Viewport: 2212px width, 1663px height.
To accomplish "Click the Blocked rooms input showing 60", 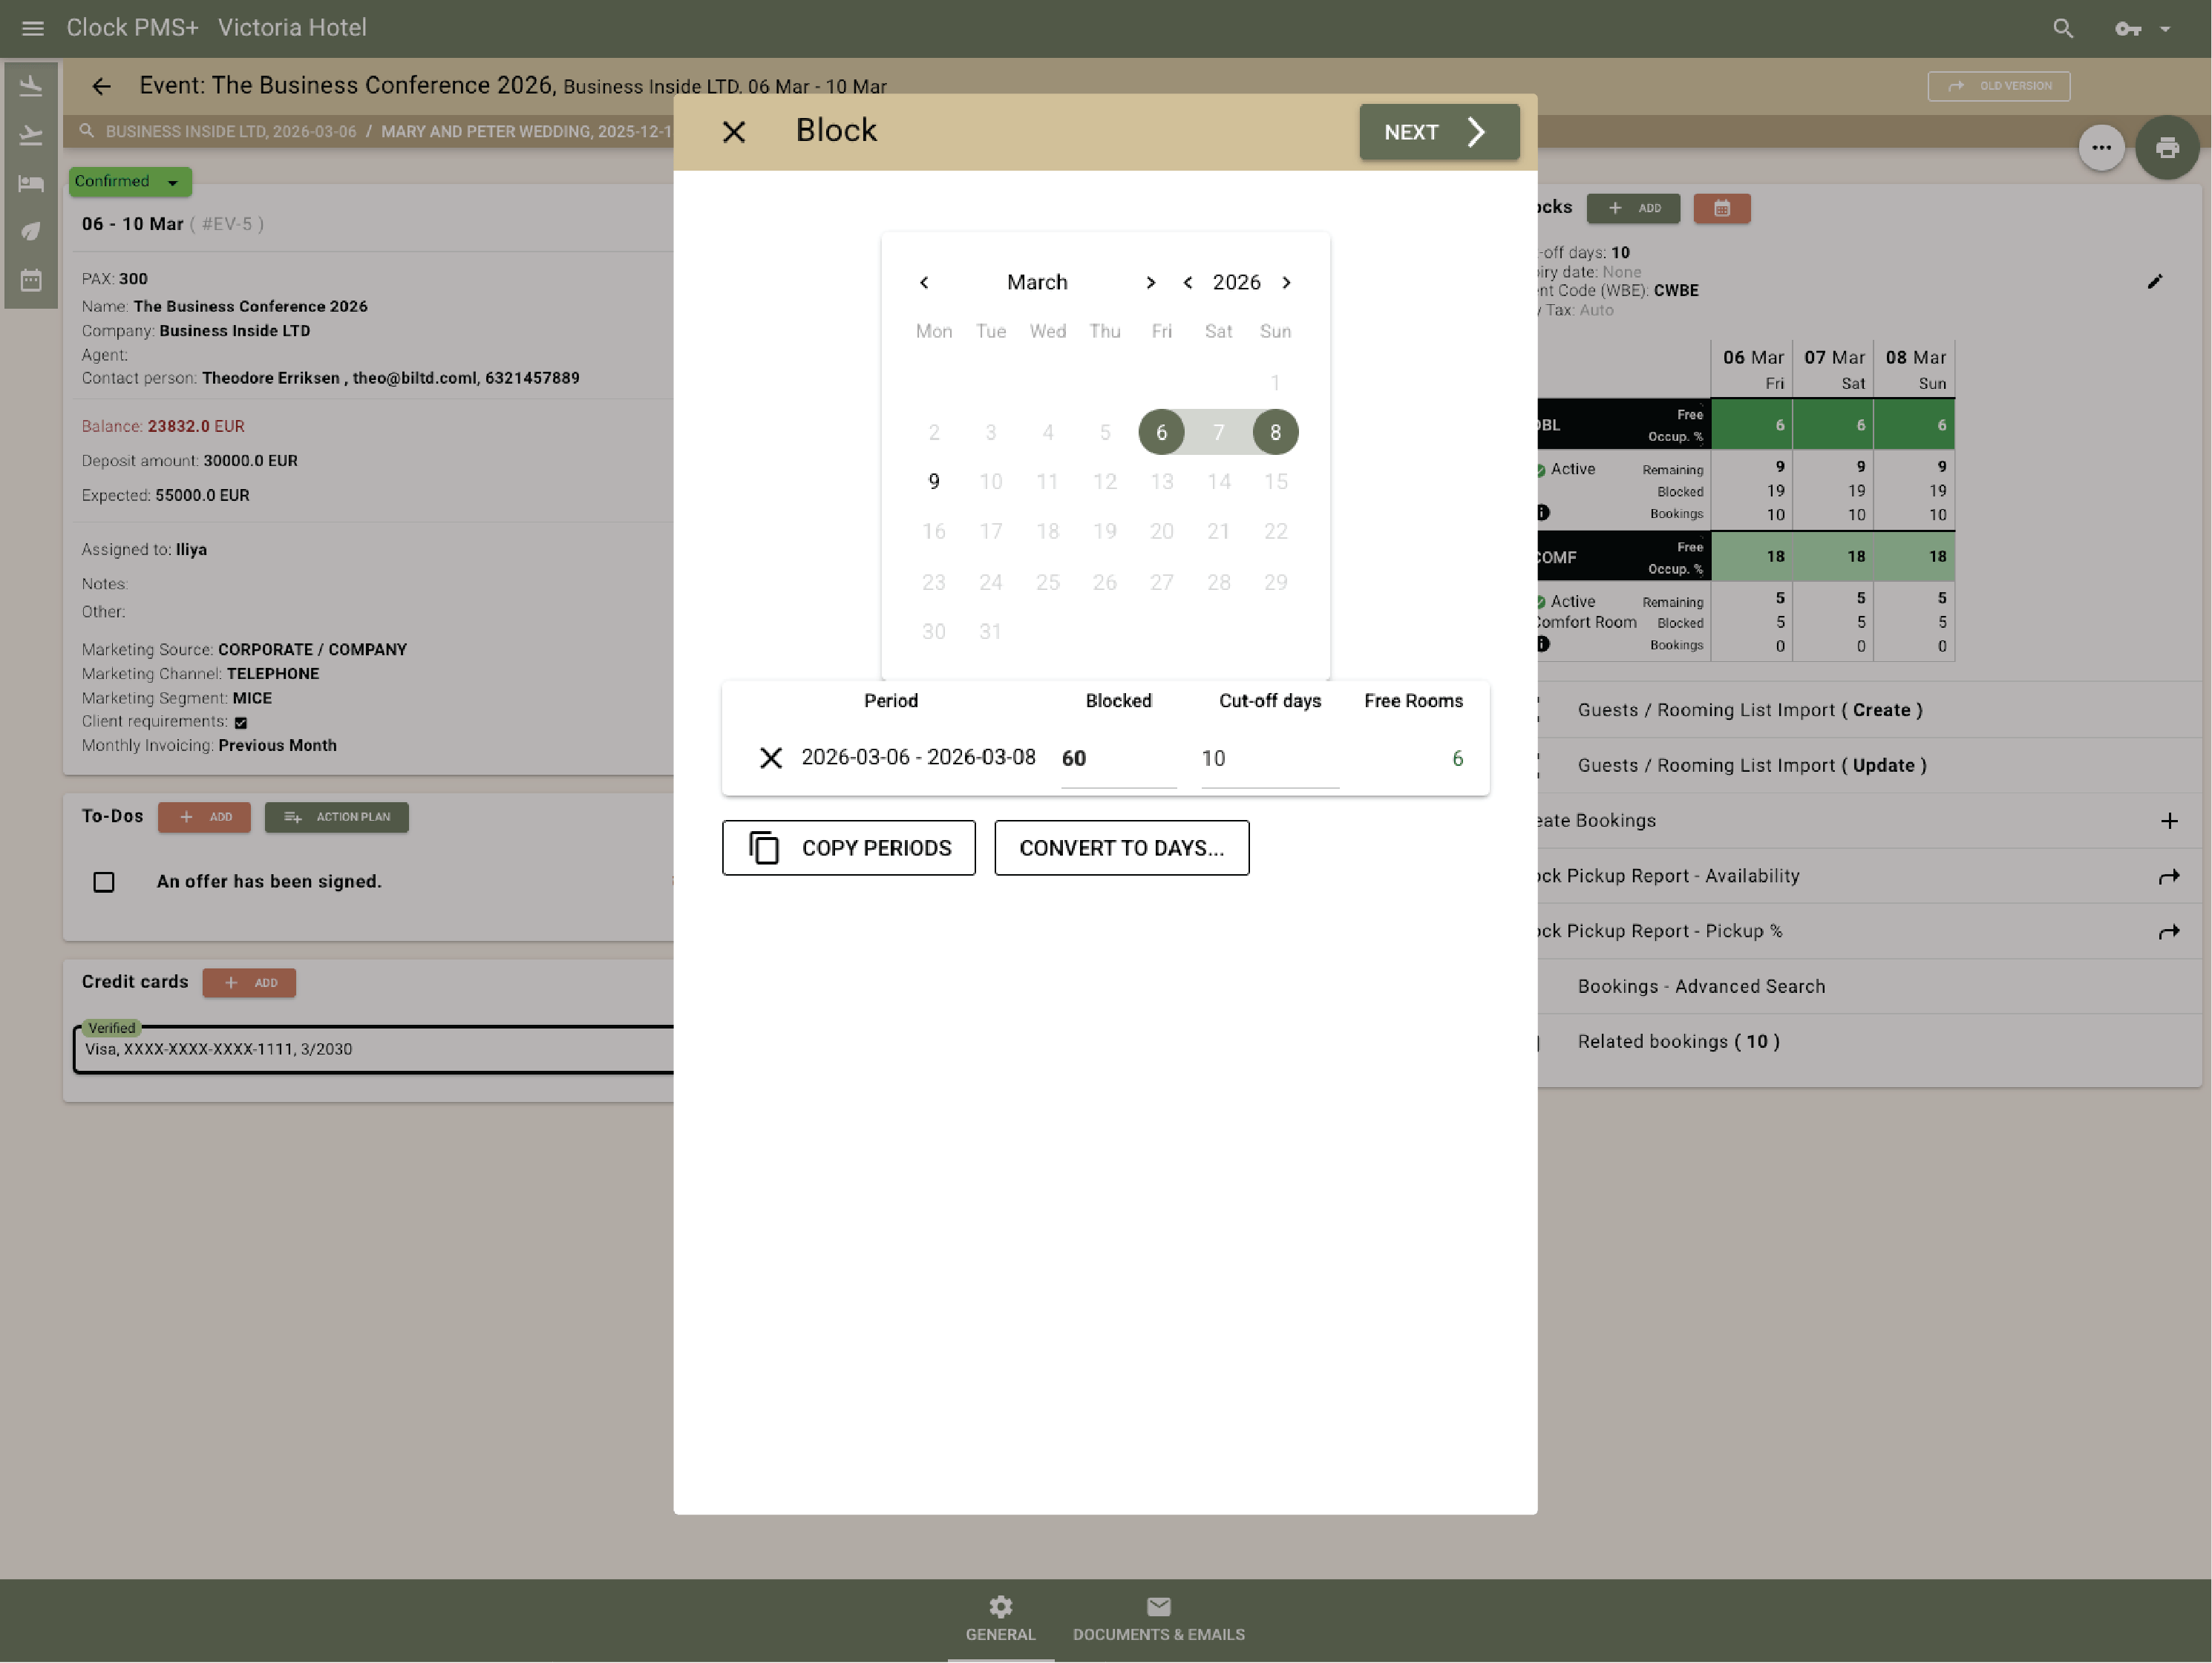I will [1117, 759].
